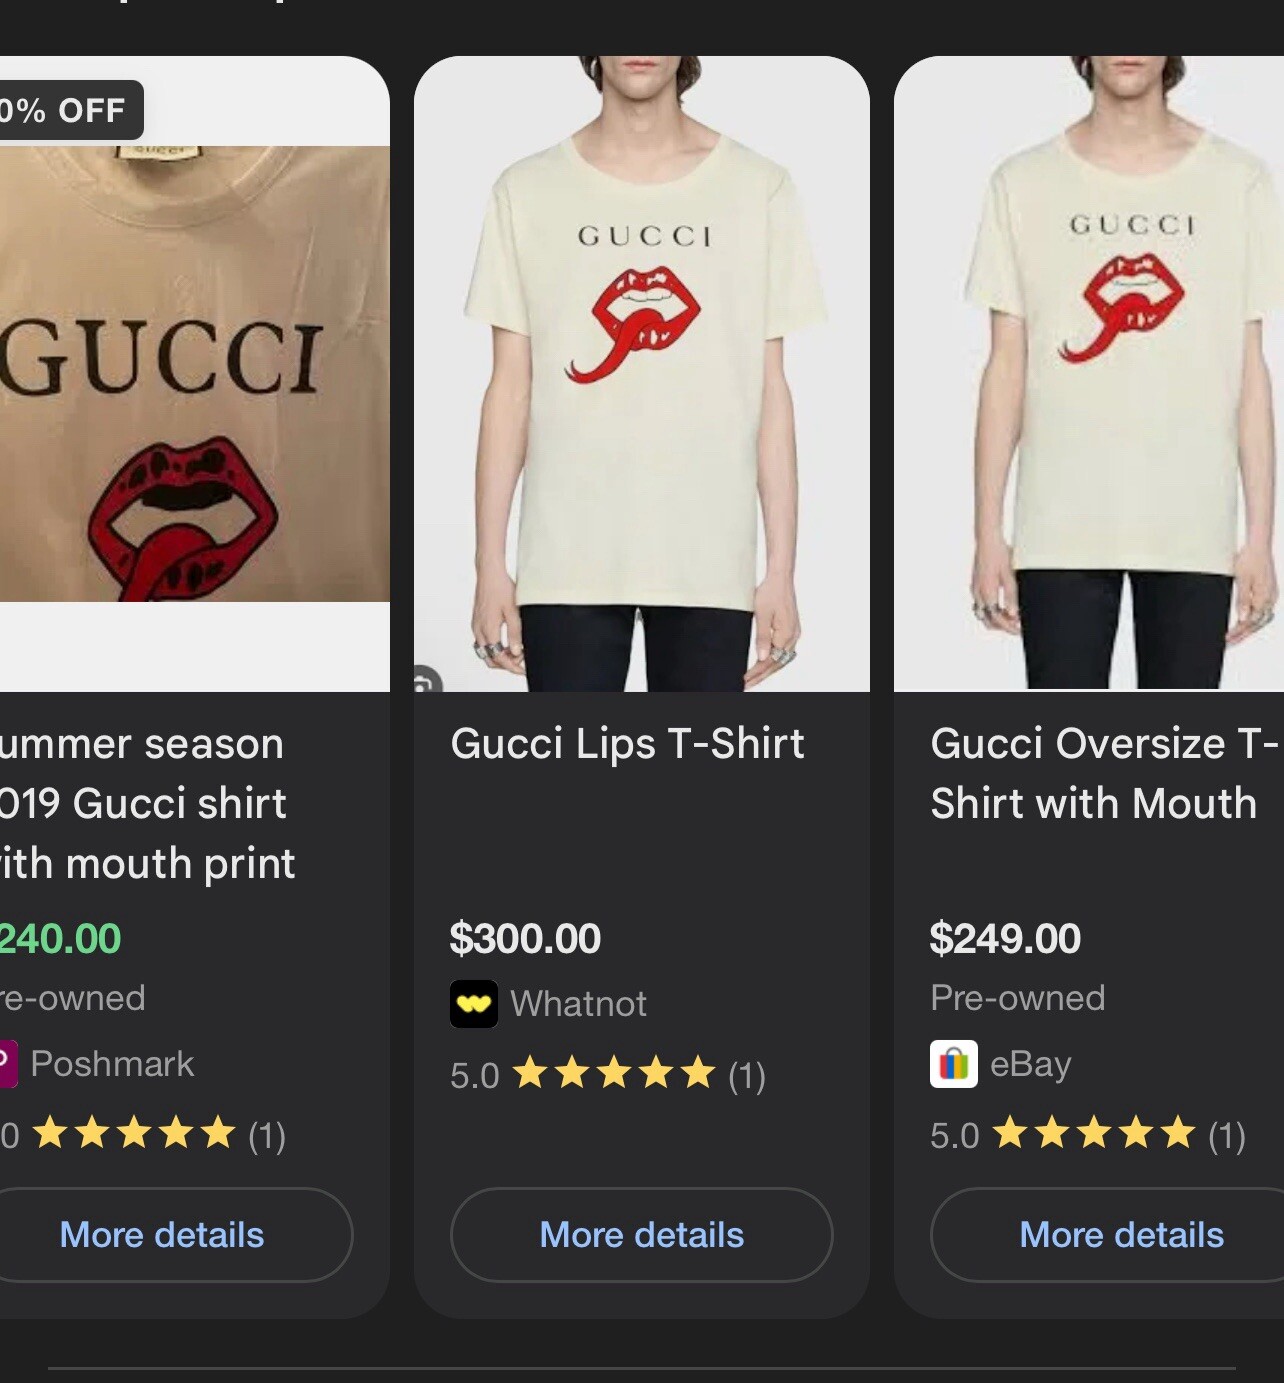Click the discount OFF badge

(x=60, y=110)
